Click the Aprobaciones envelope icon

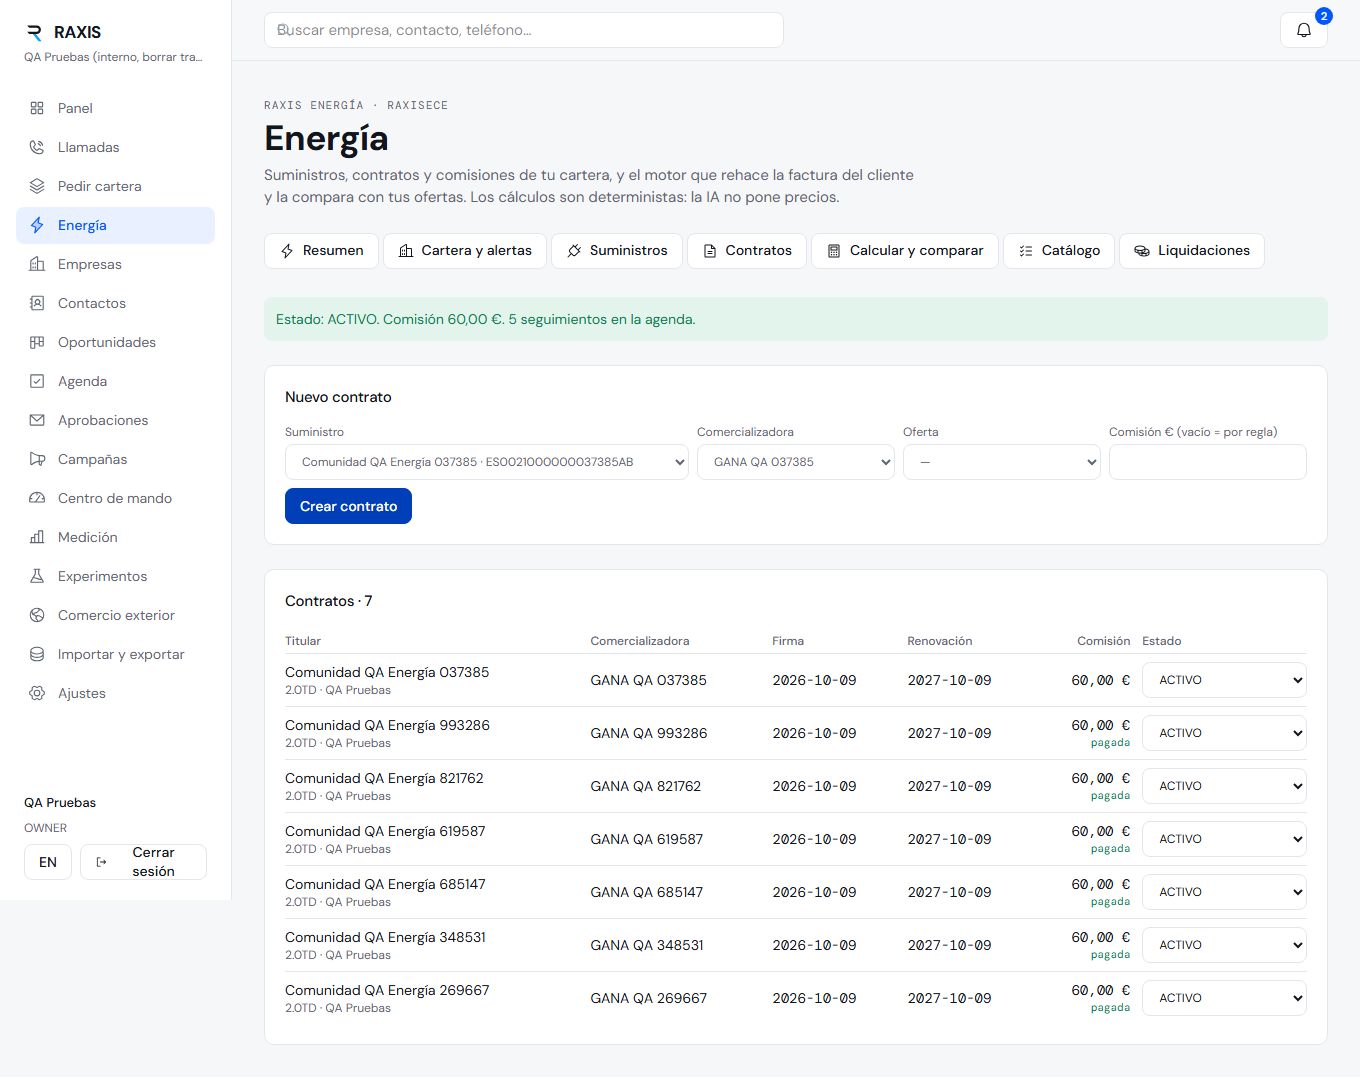(x=37, y=420)
